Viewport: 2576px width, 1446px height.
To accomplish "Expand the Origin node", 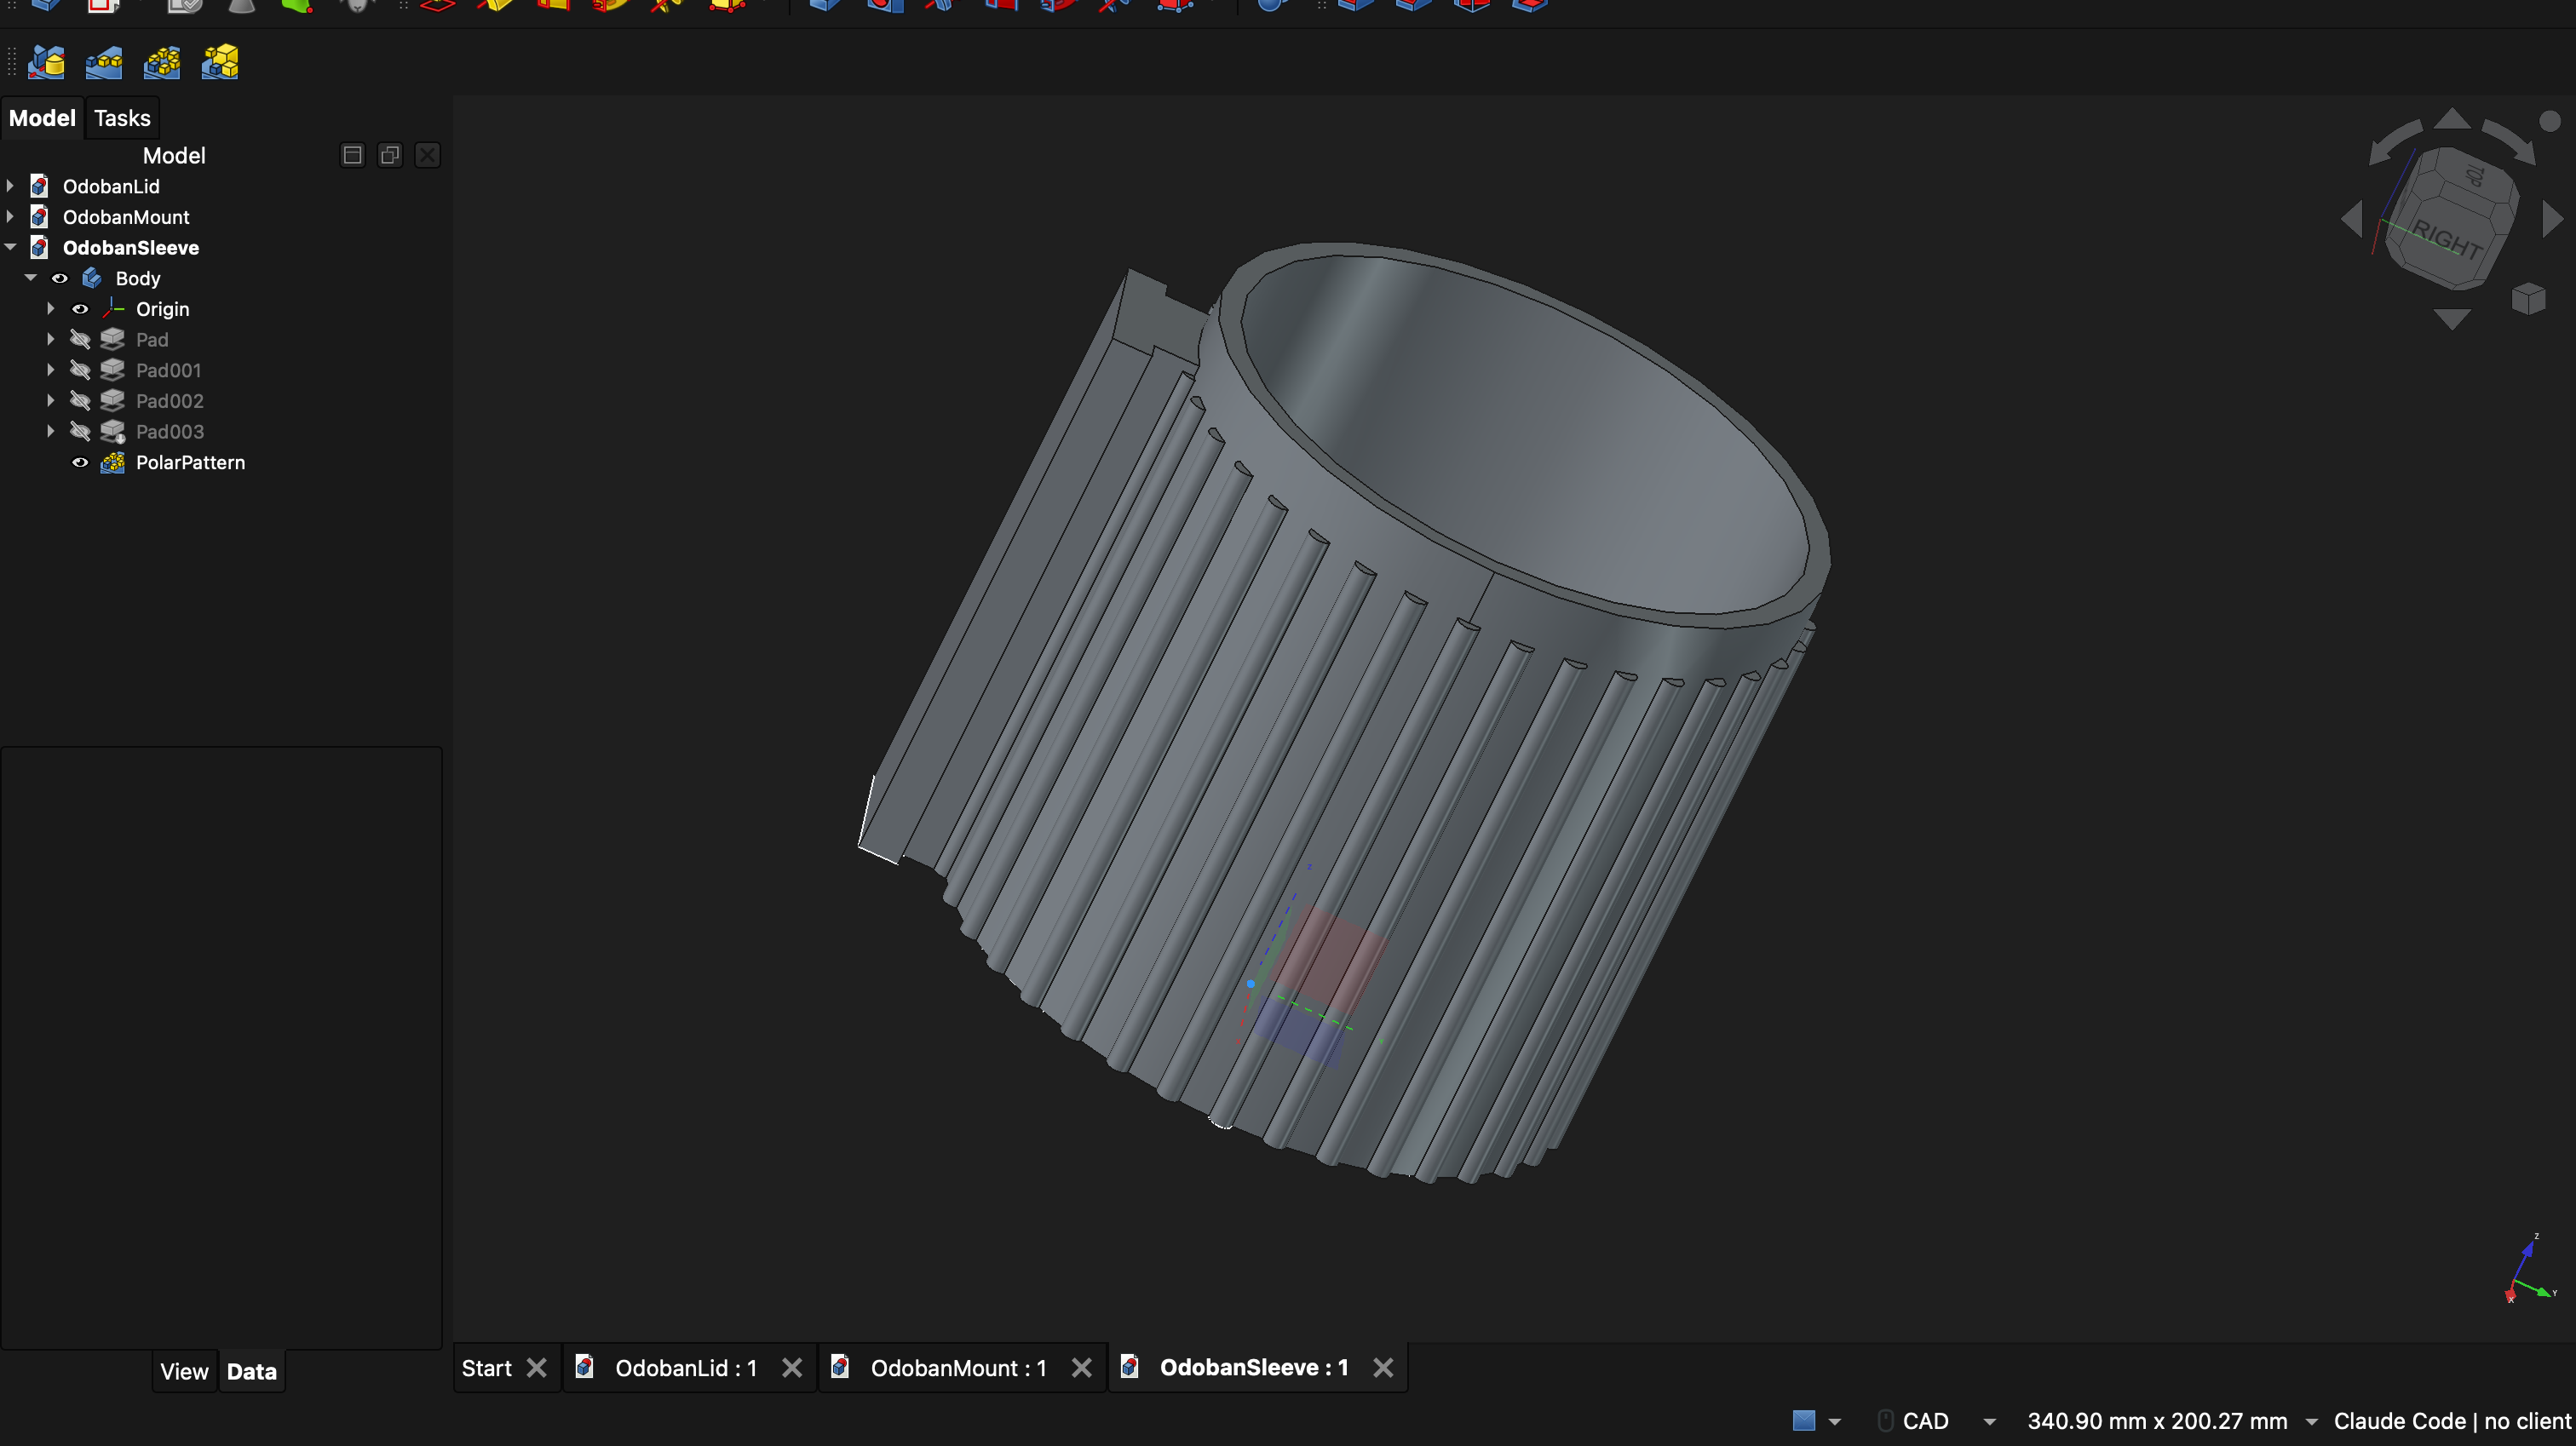I will [x=51, y=309].
